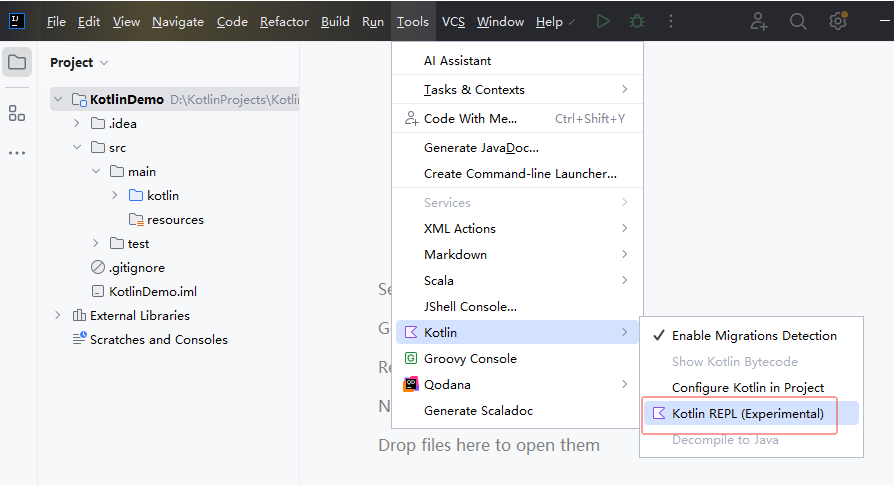Select Create Command-line Launcher...

pos(517,174)
